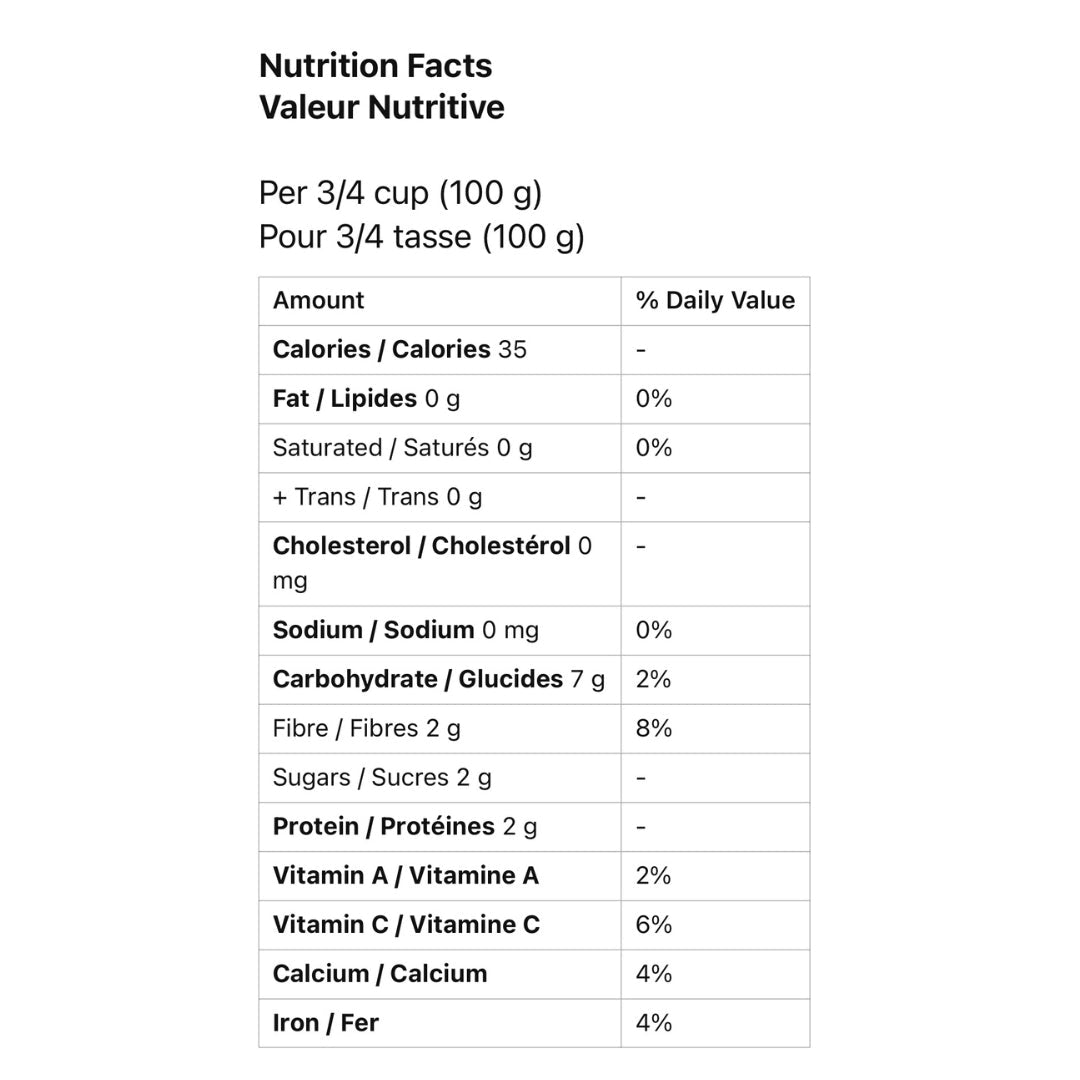Image resolution: width=1080 pixels, height=1080 pixels.
Task: Click the Carbohydrate / Glucides 7 g cell
Action: 438,679
